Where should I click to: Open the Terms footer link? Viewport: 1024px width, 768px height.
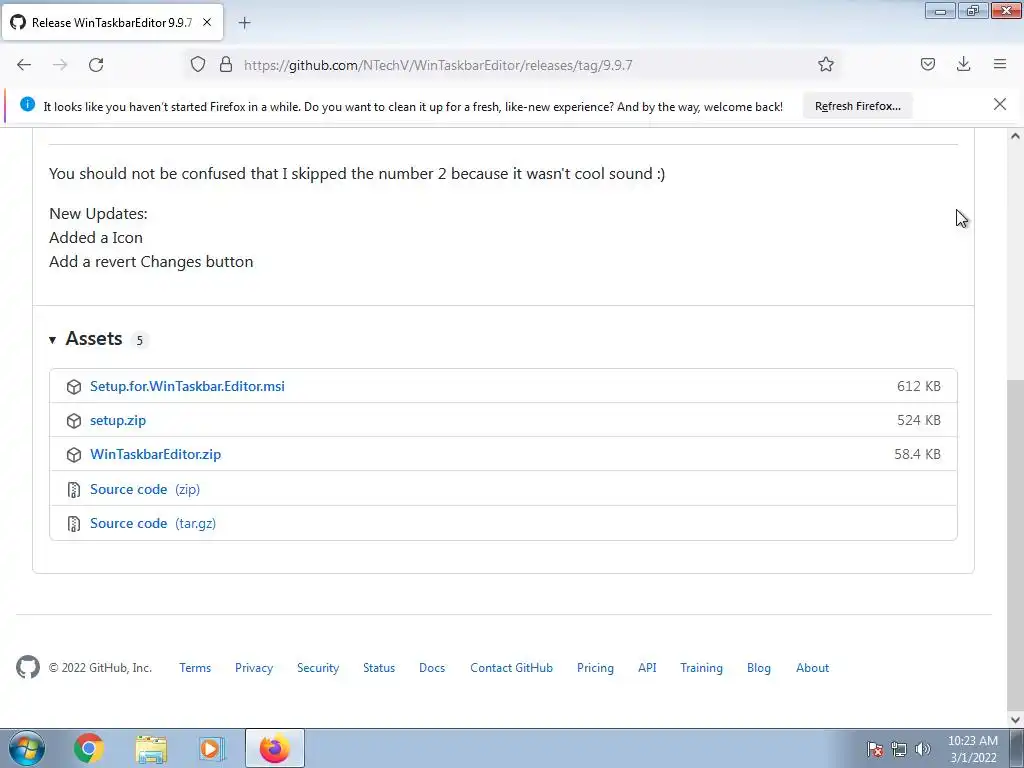195,667
